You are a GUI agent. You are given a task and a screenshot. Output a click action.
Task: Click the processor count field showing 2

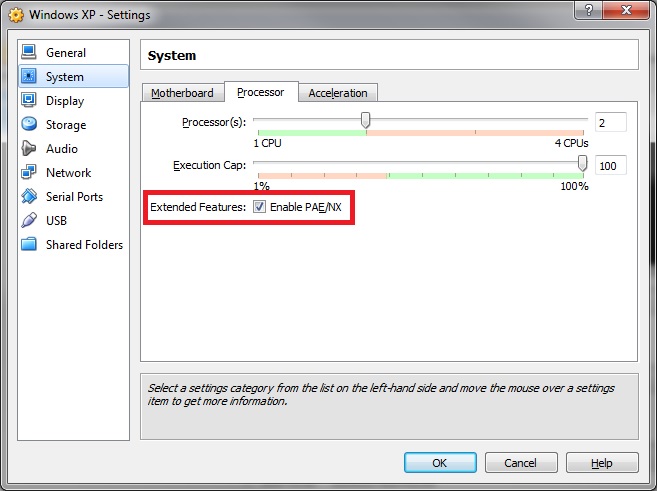coord(610,123)
